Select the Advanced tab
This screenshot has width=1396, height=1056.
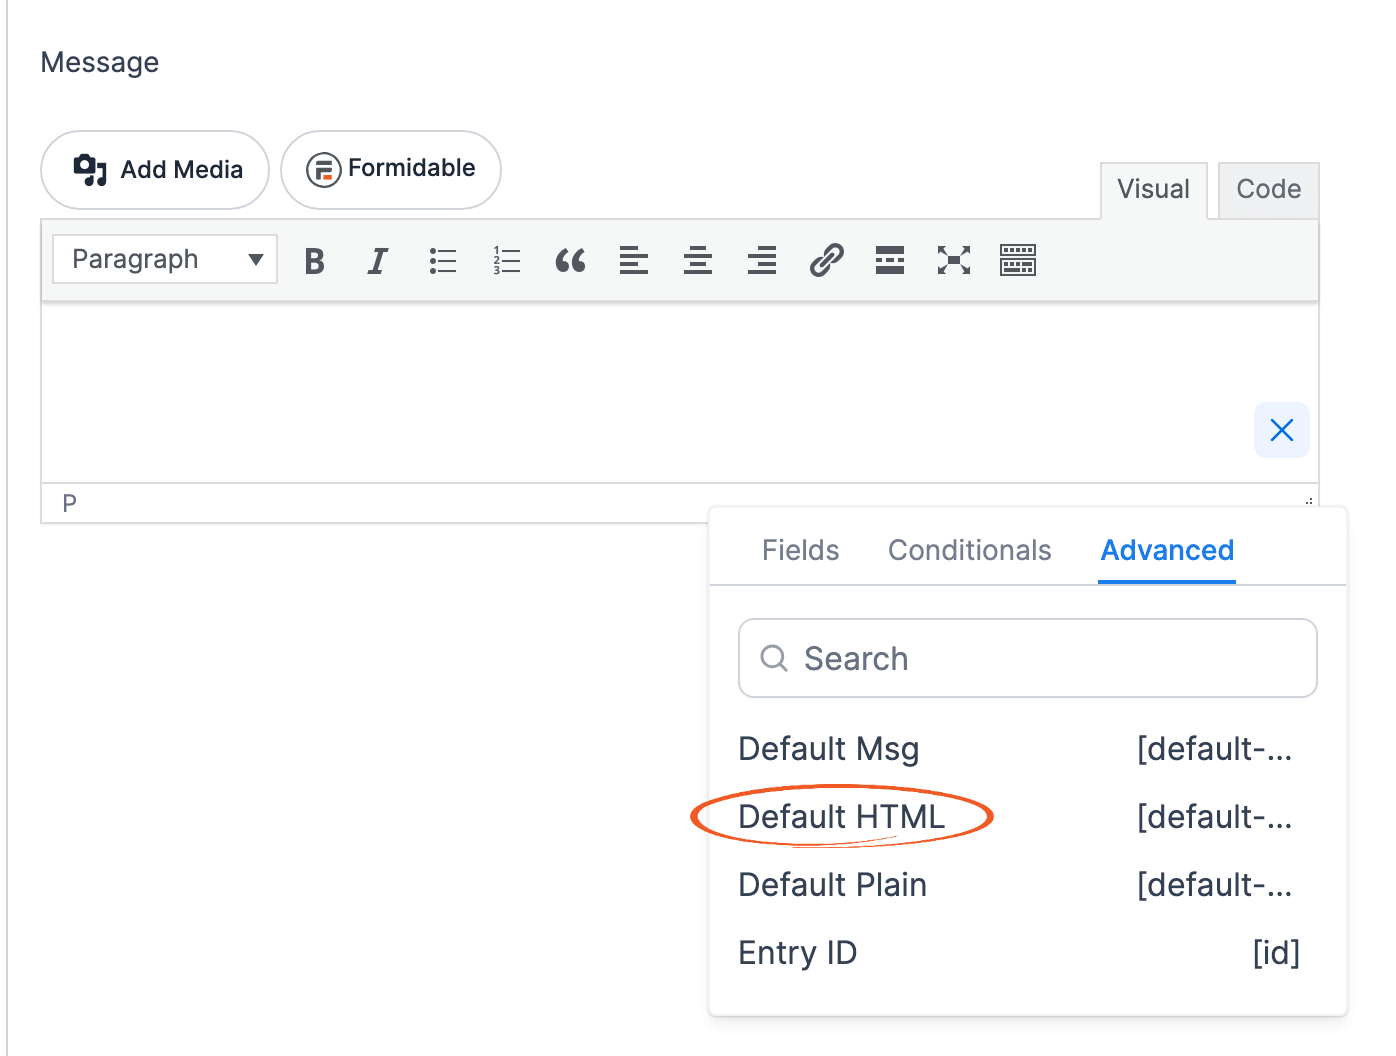click(1167, 550)
